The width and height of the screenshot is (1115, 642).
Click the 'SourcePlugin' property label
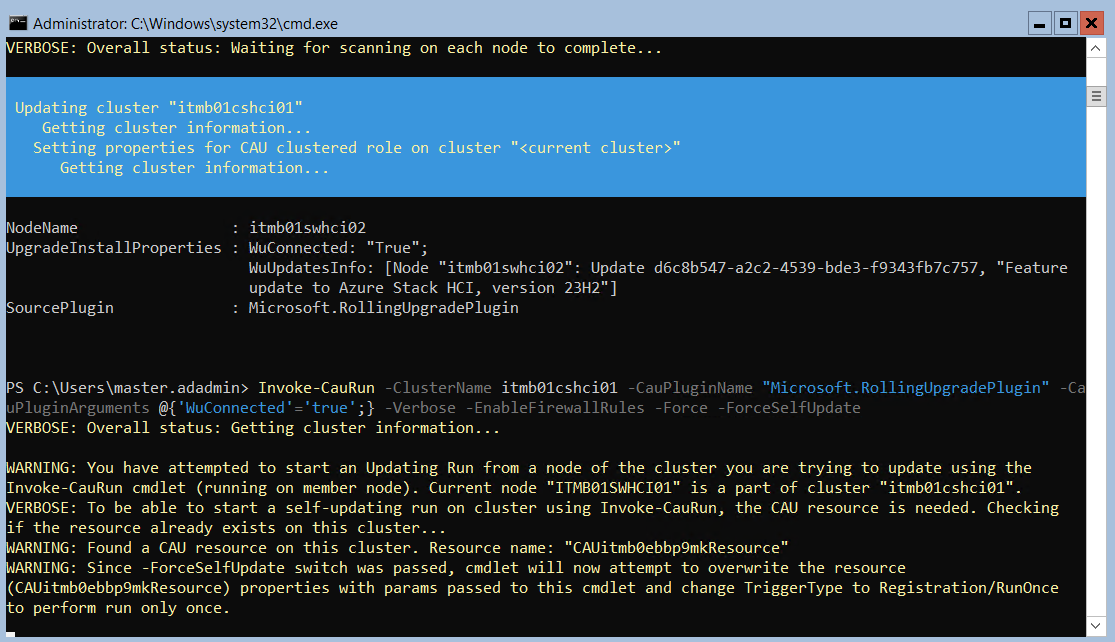60,307
